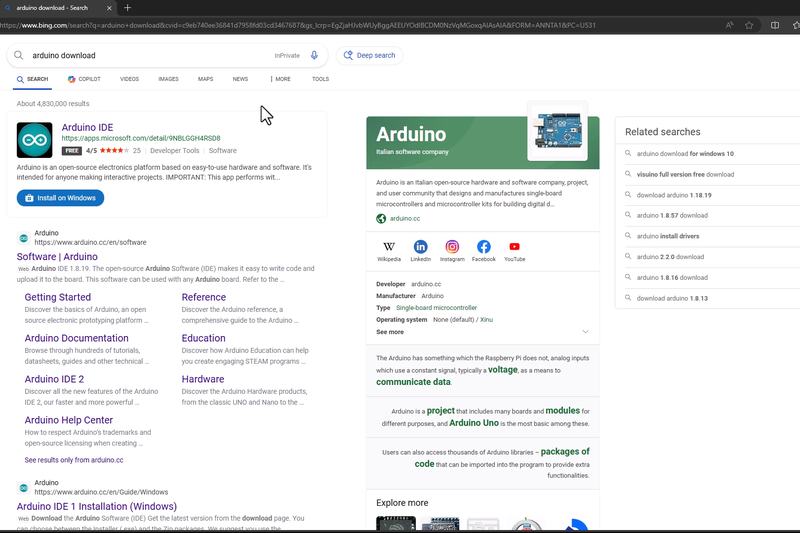
Task: Open the Single-board microcontroller type link
Action: (x=436, y=308)
